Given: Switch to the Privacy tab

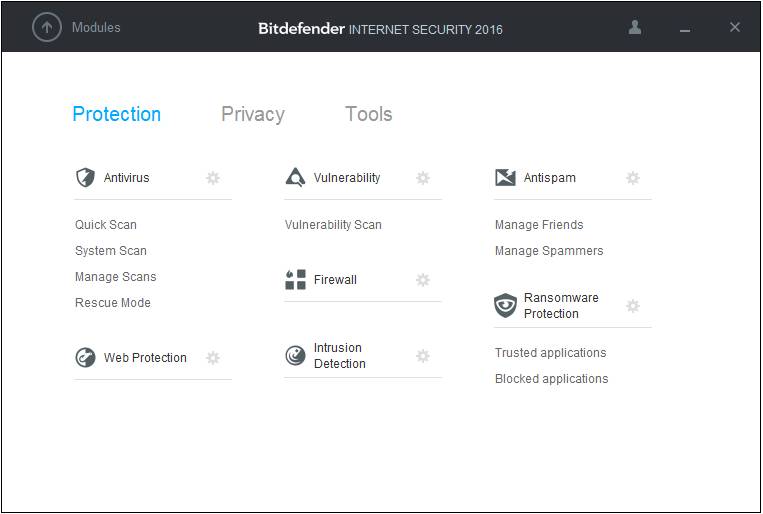Looking at the screenshot, I should [x=253, y=114].
